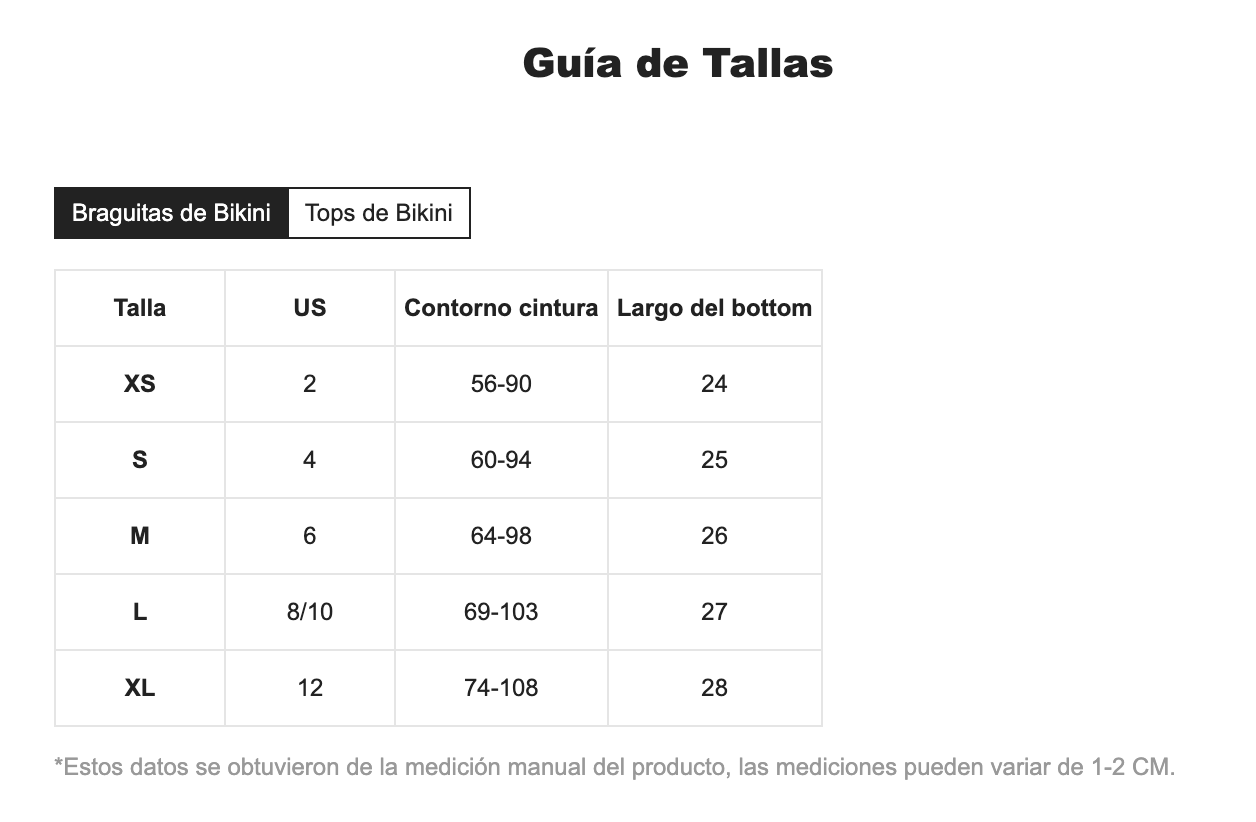Click the Guía de Tallas heading
The image size is (1256, 822).
(x=677, y=63)
